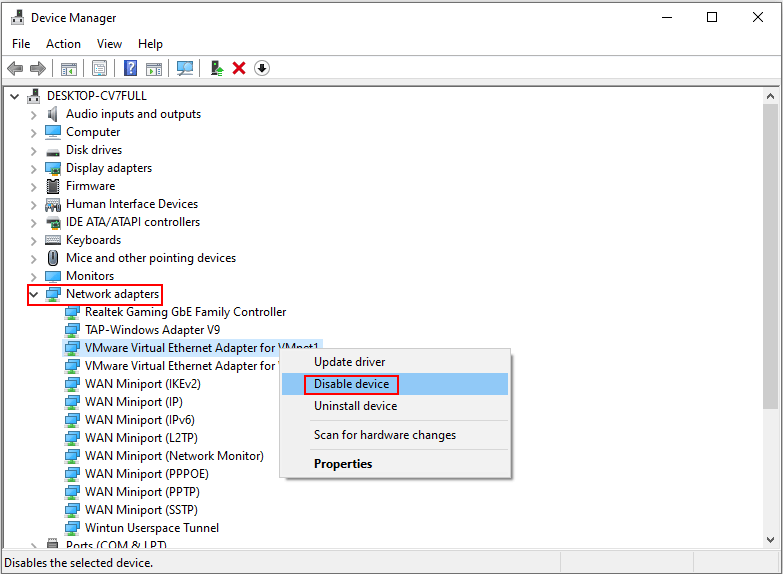Select WAN Miniport (Network Monitor)

[x=174, y=456]
